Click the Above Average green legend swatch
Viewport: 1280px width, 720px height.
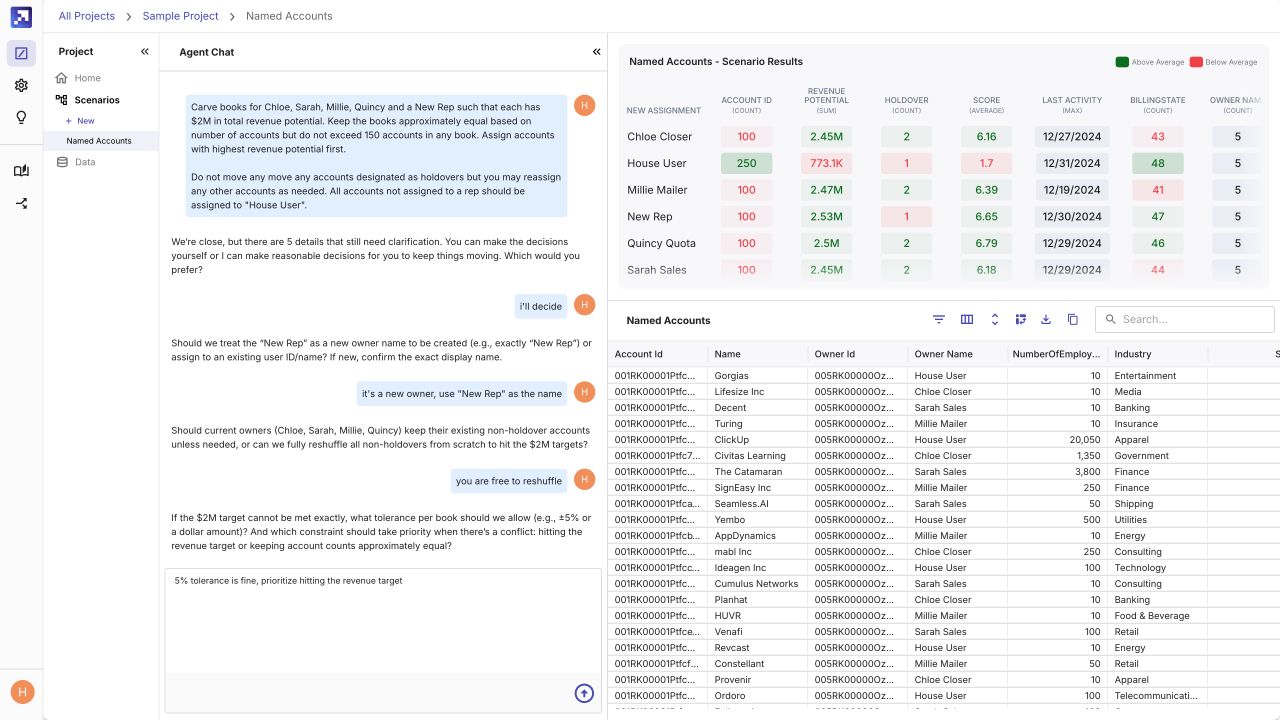point(1122,62)
